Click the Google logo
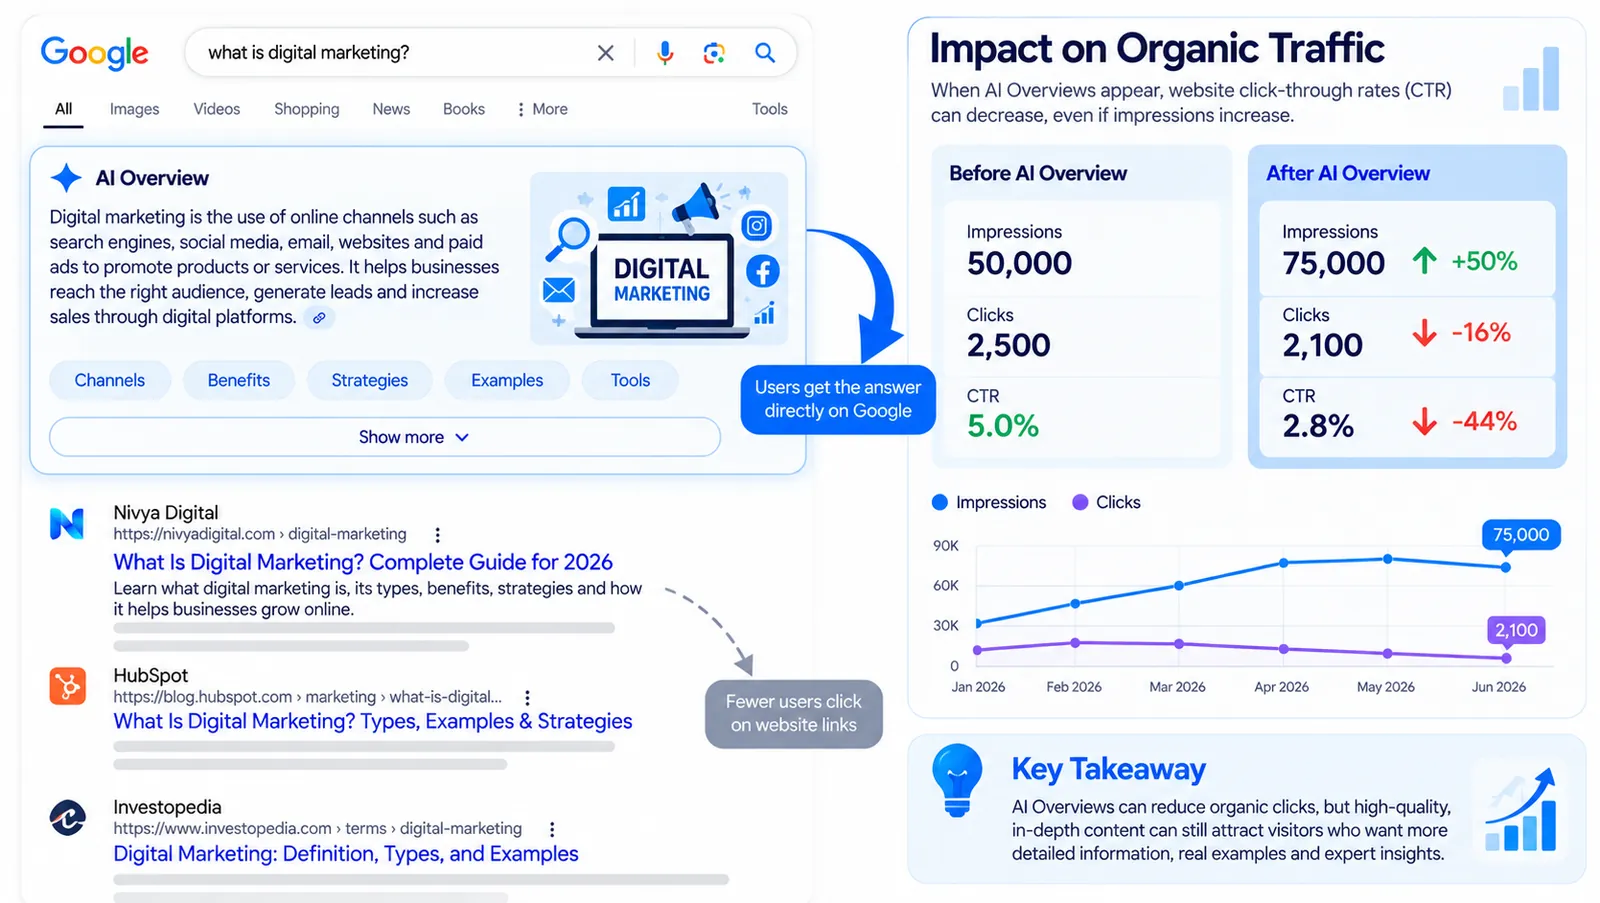1600x903 pixels. point(94,52)
